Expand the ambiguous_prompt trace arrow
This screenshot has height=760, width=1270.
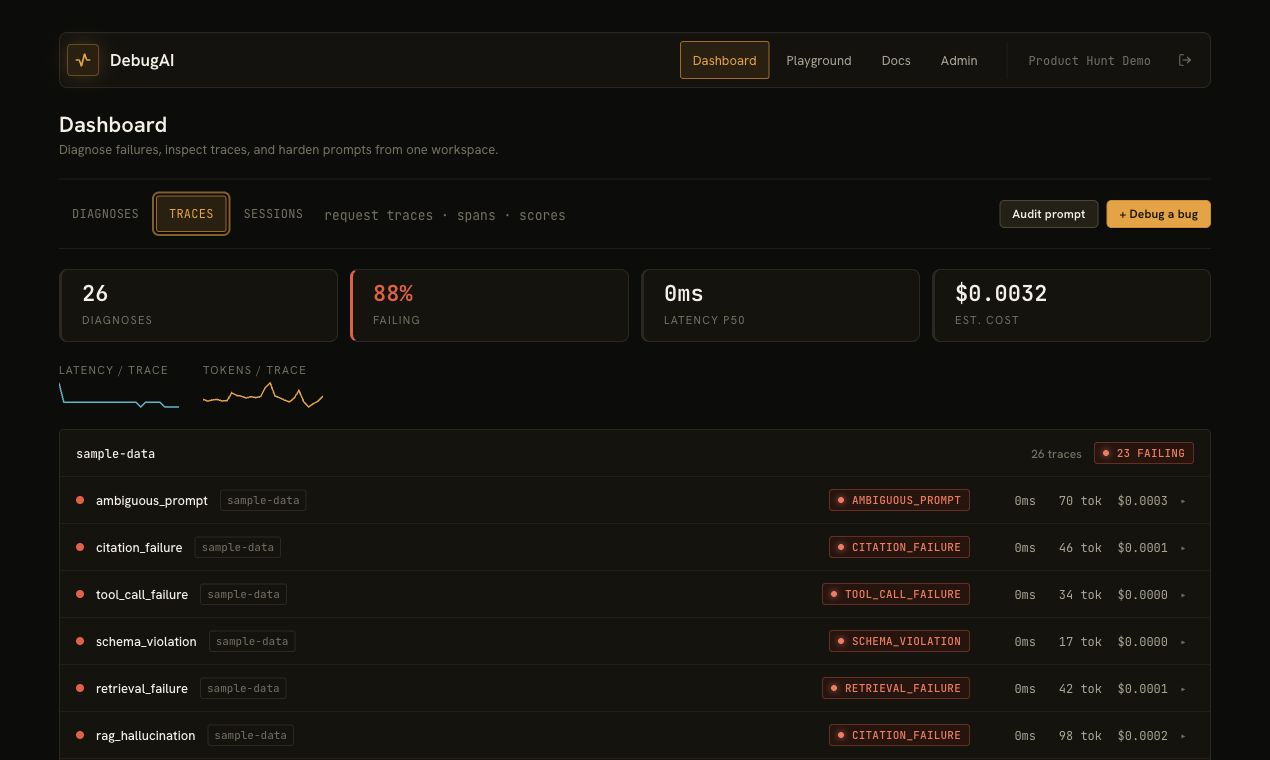coord(1183,501)
